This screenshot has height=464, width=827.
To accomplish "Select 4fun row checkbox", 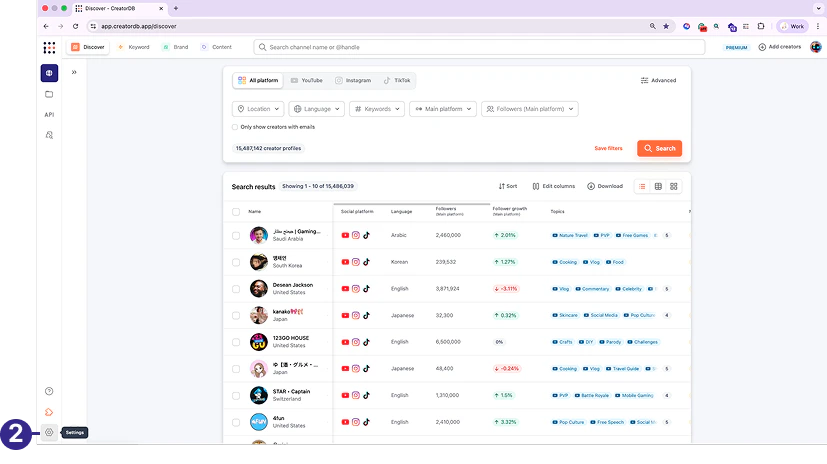I will click(236, 422).
